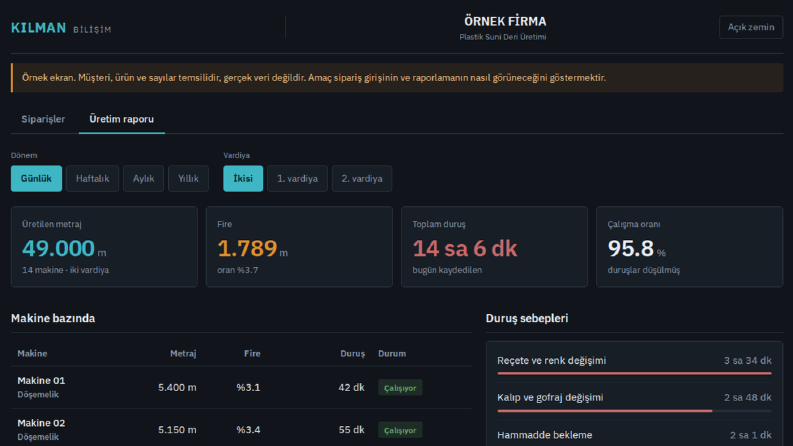Click the Kalıp ve gofraj değişimi progress bar
The image size is (793, 446).
click(634, 411)
